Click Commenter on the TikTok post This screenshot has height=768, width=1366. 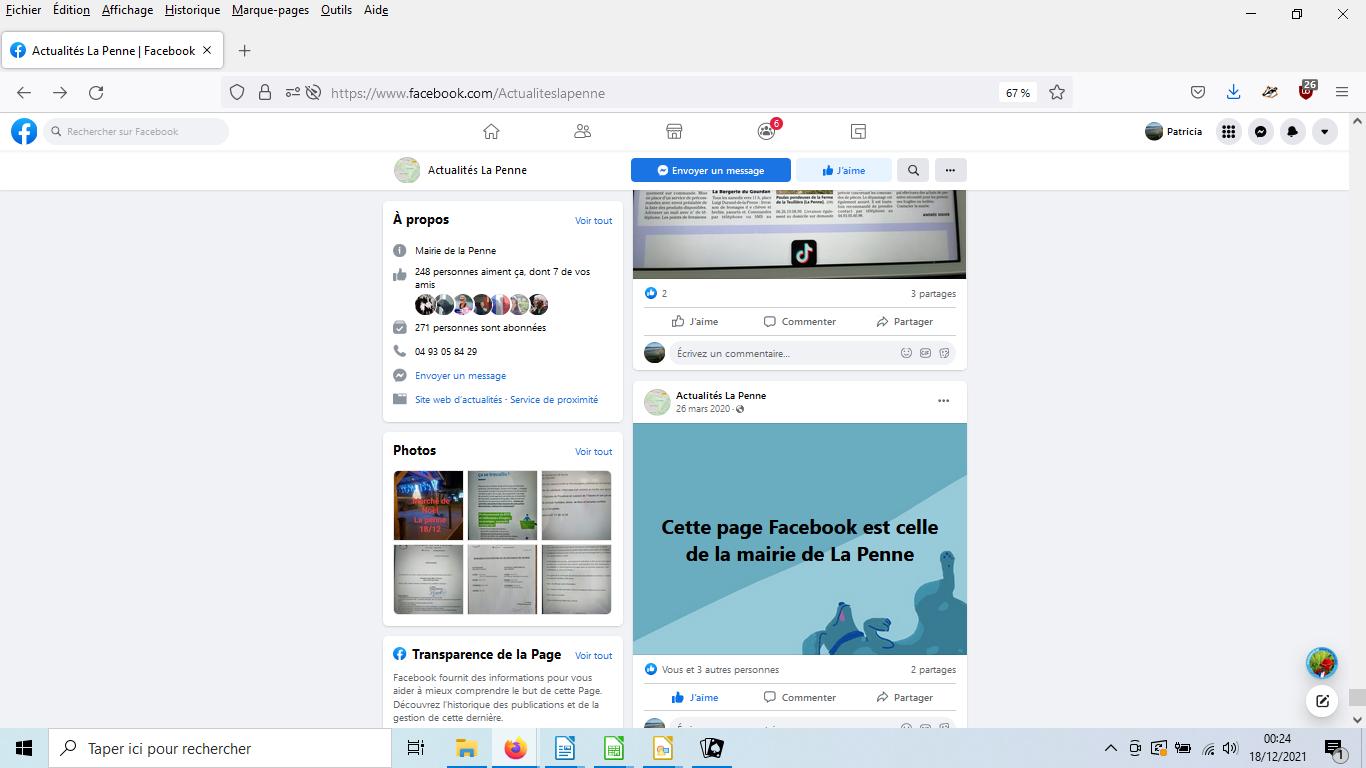point(799,321)
